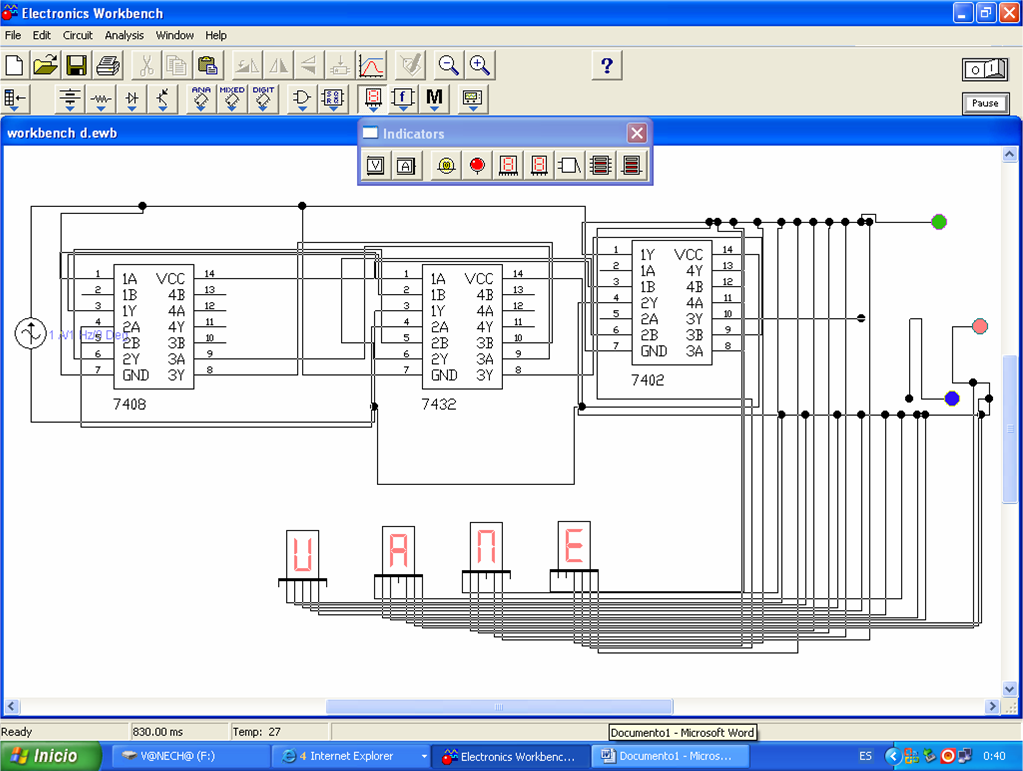Image resolution: width=1023 pixels, height=771 pixels.
Task: Click the horizontal scrollbar thumb
Action: 499,707
